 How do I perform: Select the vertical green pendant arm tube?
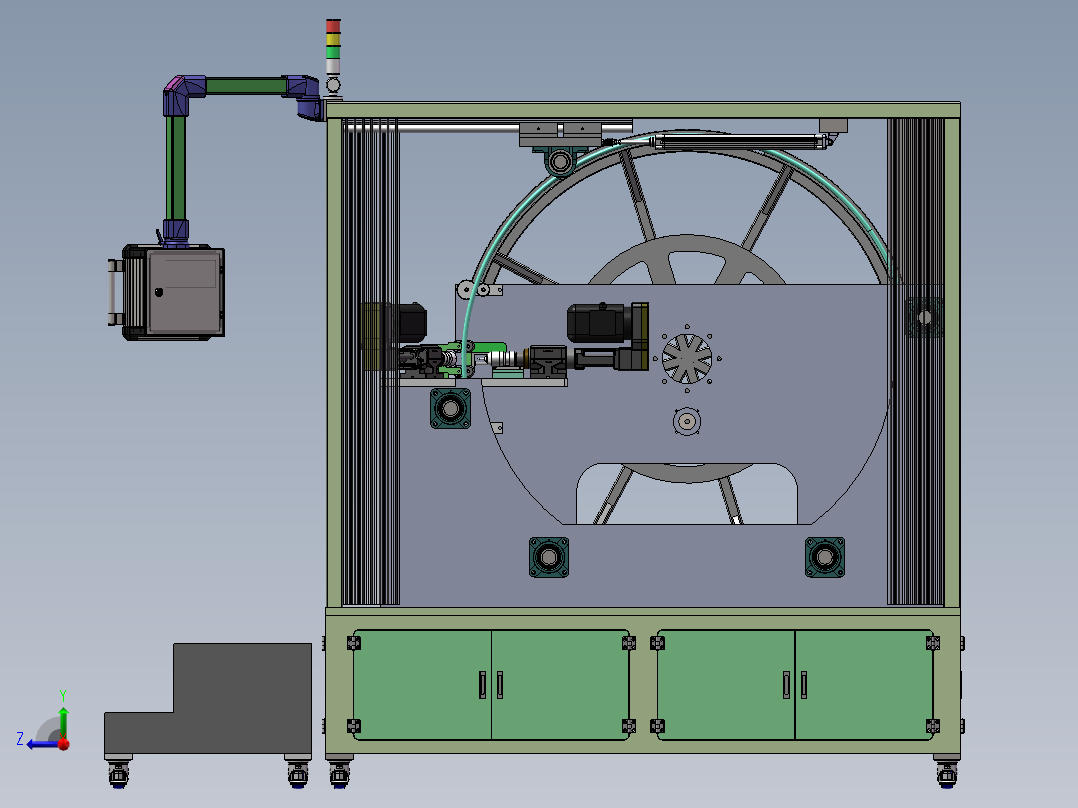coord(175,168)
